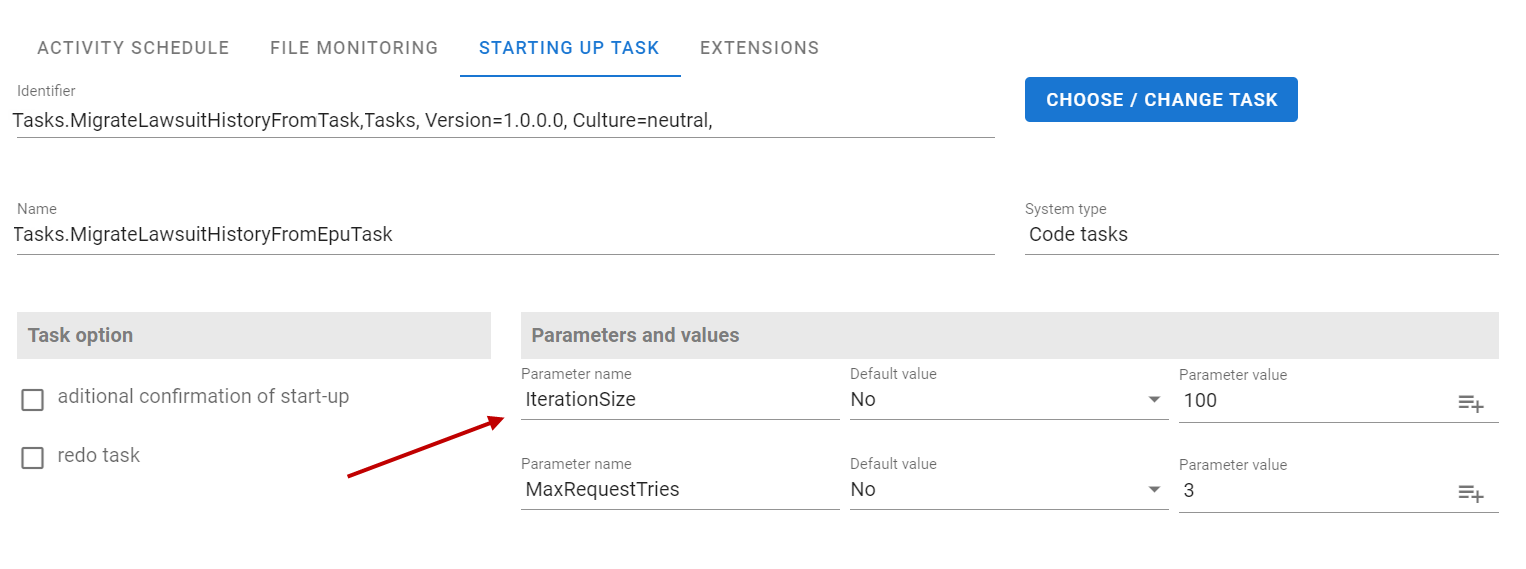The image size is (1526, 569).
Task: Click the add-list icon beside IterationSize value
Action: [1470, 403]
